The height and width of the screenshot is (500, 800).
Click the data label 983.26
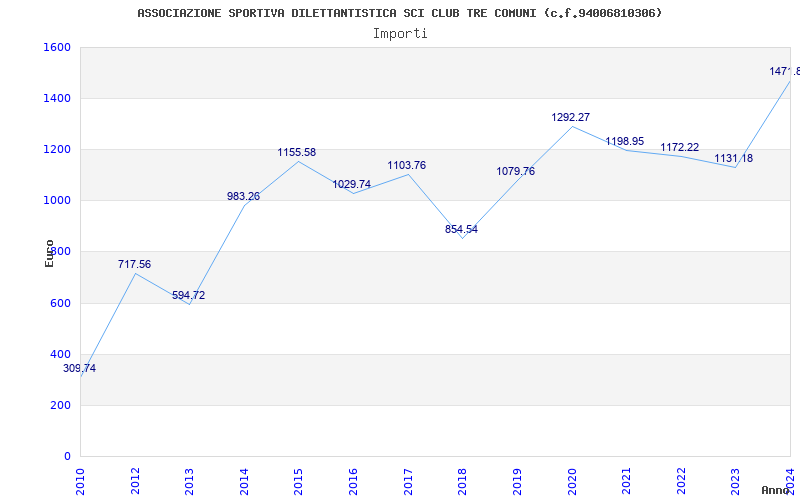click(x=243, y=196)
